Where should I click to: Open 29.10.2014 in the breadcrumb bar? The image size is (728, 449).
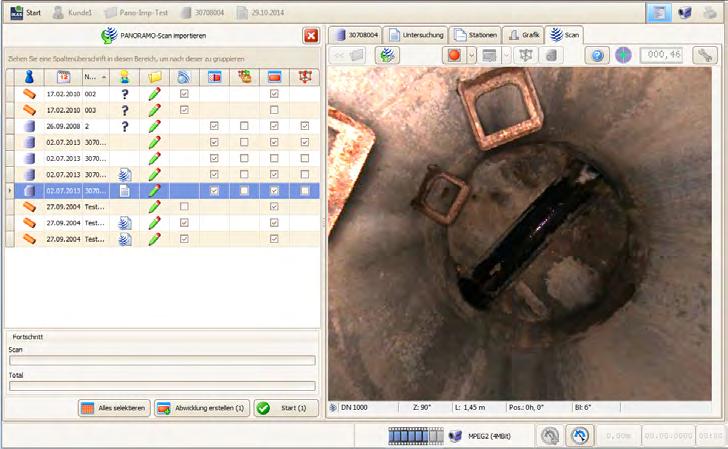(260, 13)
